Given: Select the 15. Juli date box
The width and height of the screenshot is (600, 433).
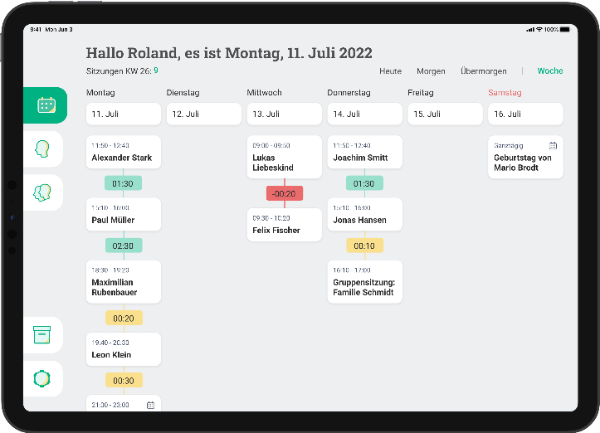Looking at the screenshot, I should coord(445,114).
